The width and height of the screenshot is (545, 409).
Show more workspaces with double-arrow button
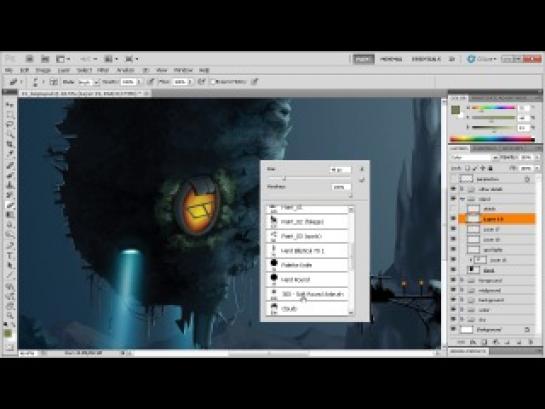pyautogui.click(x=452, y=59)
